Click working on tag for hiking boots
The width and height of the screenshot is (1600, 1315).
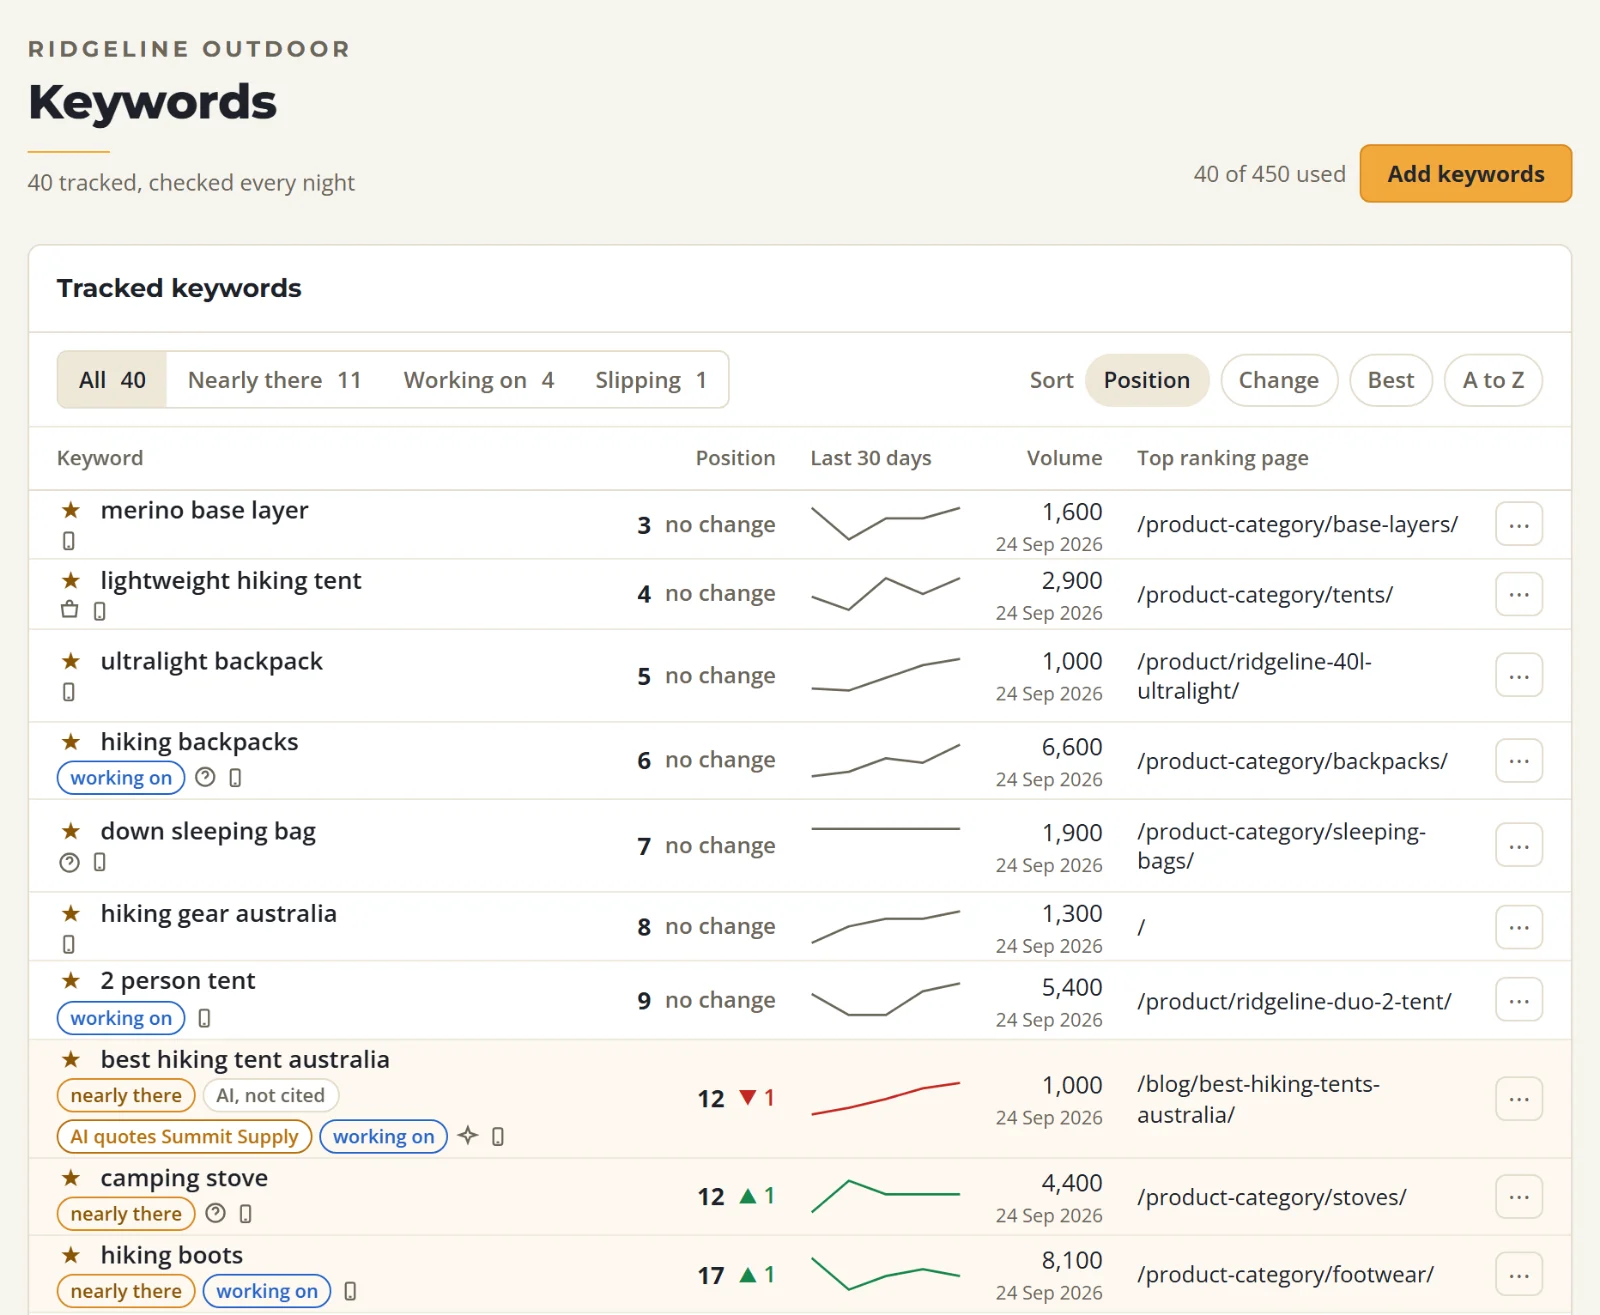click(x=267, y=1291)
